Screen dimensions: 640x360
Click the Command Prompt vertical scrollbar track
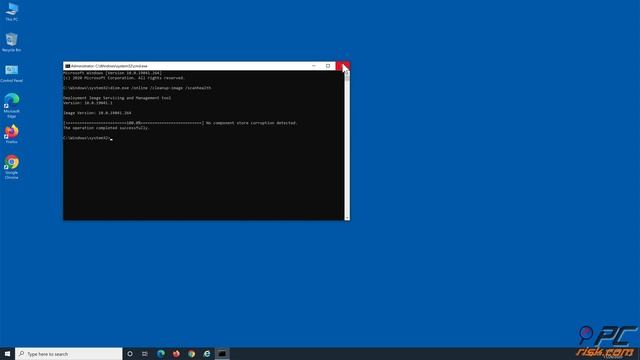pos(347,147)
